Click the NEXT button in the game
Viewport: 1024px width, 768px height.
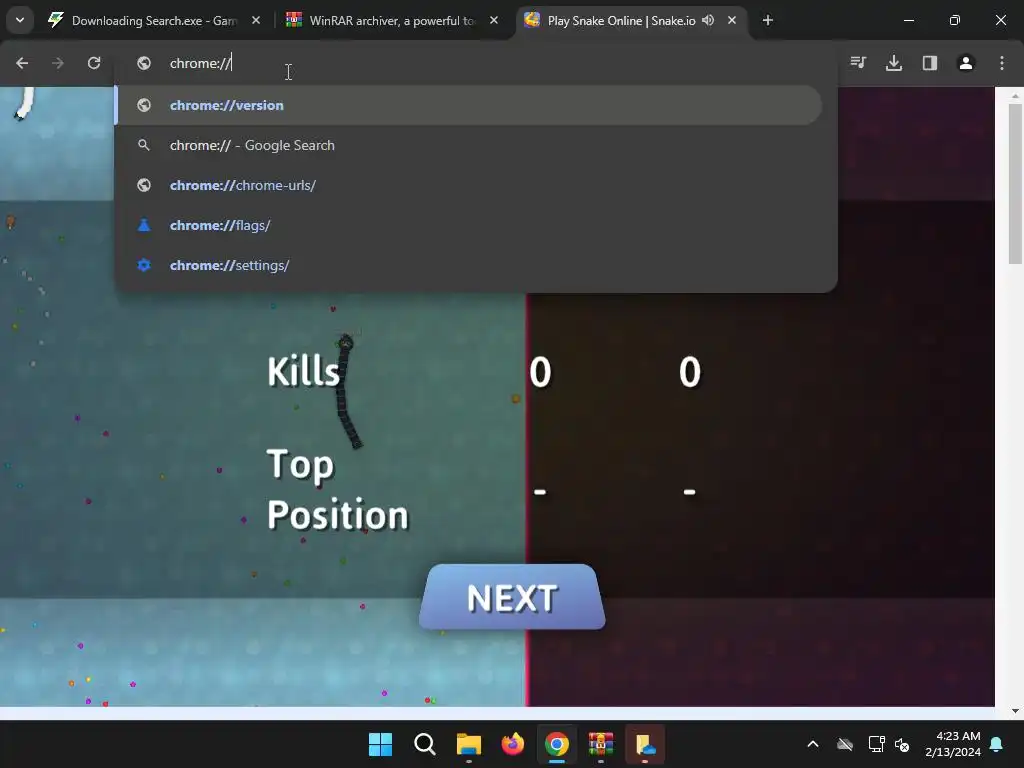(512, 597)
